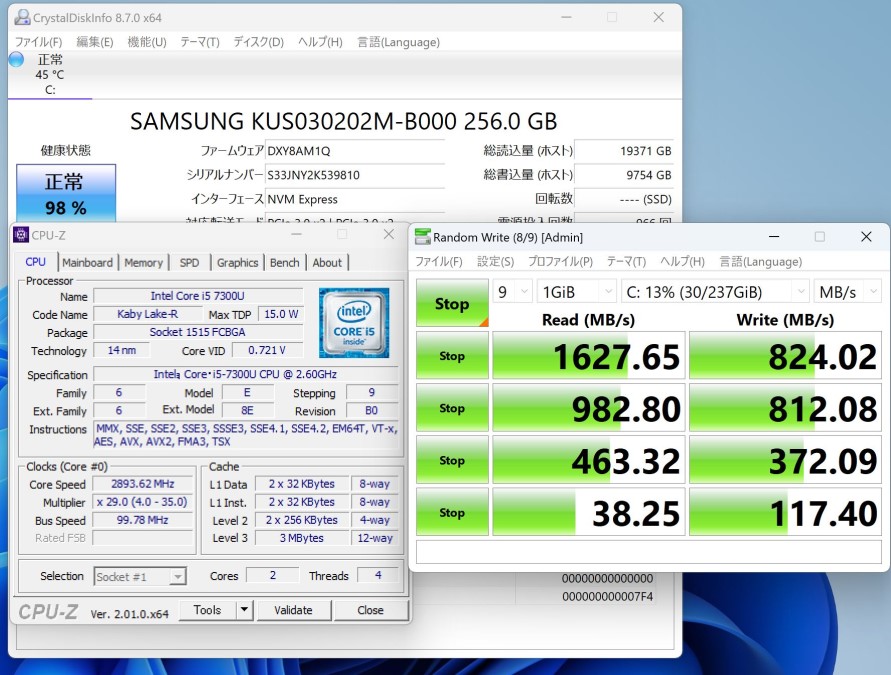Open 言語(Language) menu in CrystalDiskInfo

click(x=398, y=42)
